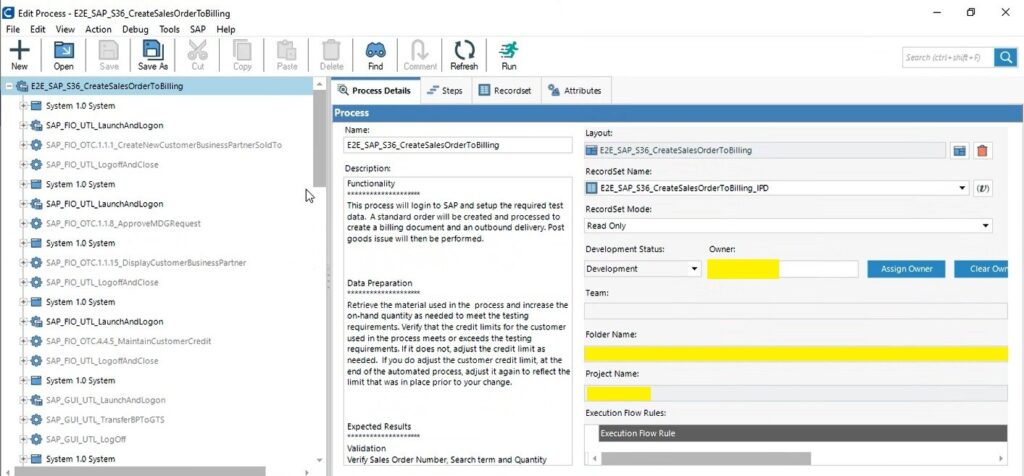Switch to the Attributes tab
Screen dimensions: 1024x476
(575, 91)
